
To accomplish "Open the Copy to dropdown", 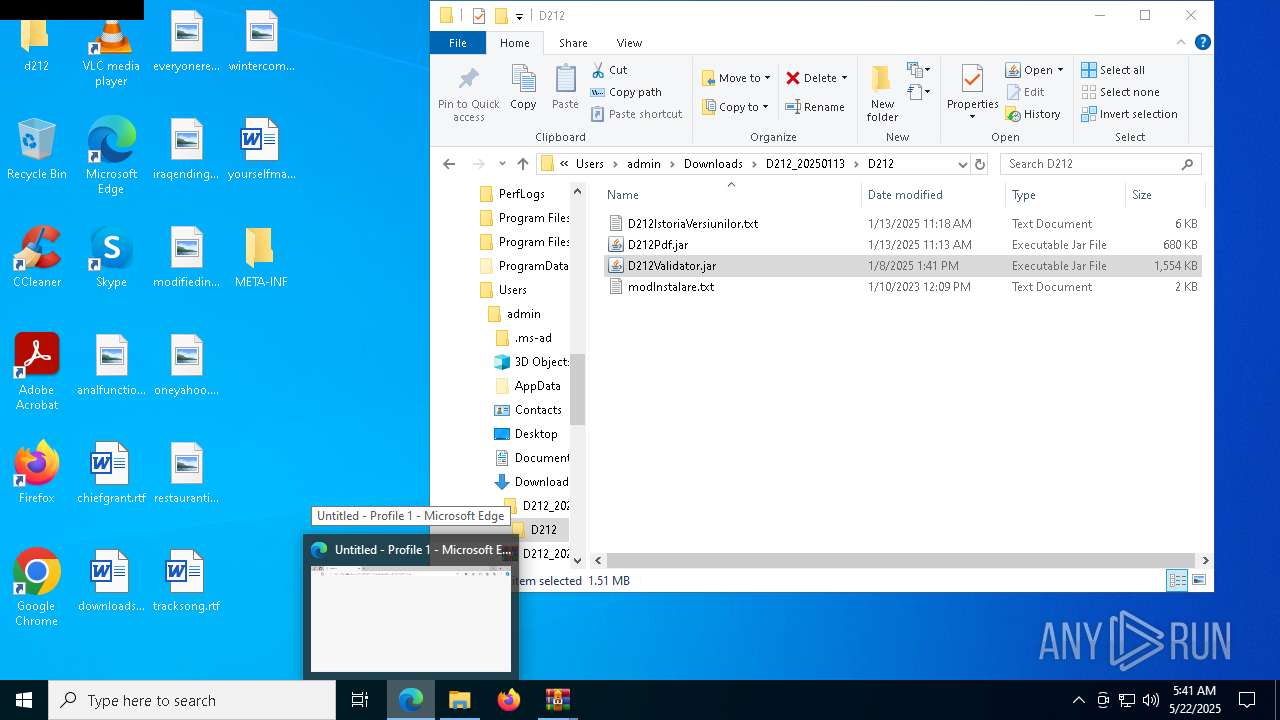I will [736, 107].
